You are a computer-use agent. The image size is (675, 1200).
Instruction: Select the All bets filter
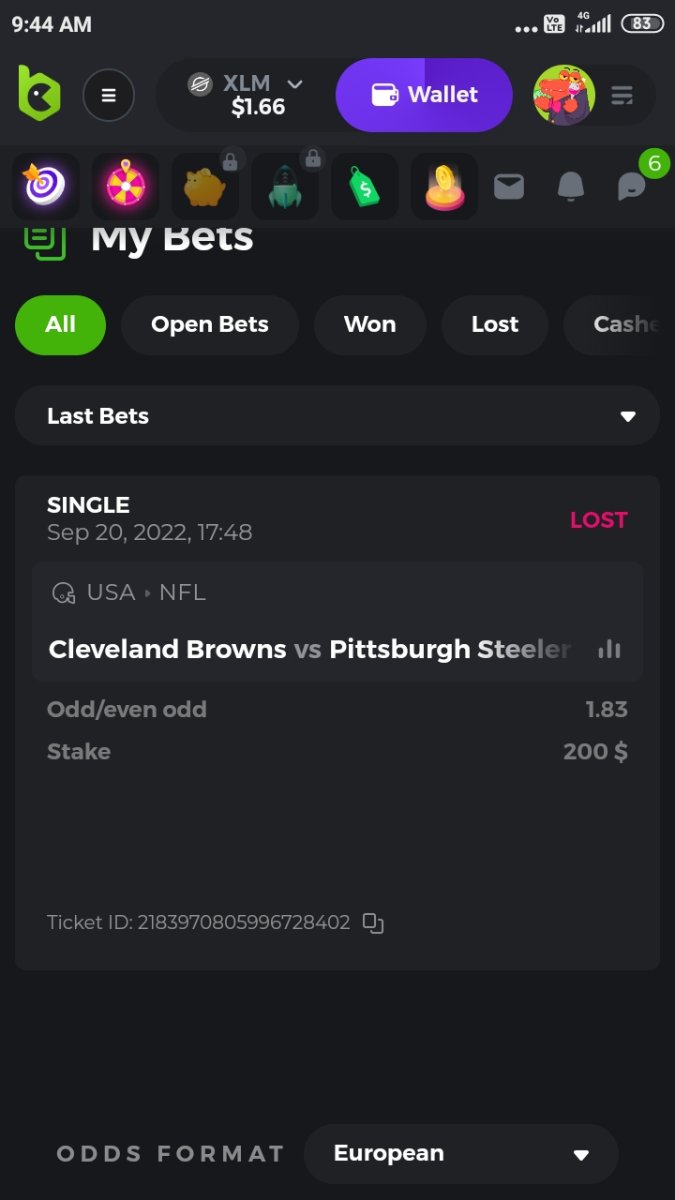click(60, 324)
